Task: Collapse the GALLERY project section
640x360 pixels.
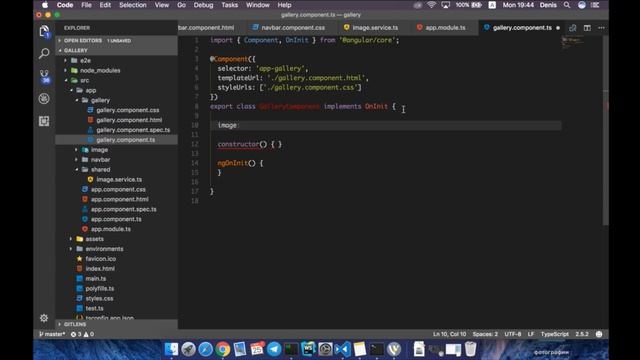Action: [116, 50]
